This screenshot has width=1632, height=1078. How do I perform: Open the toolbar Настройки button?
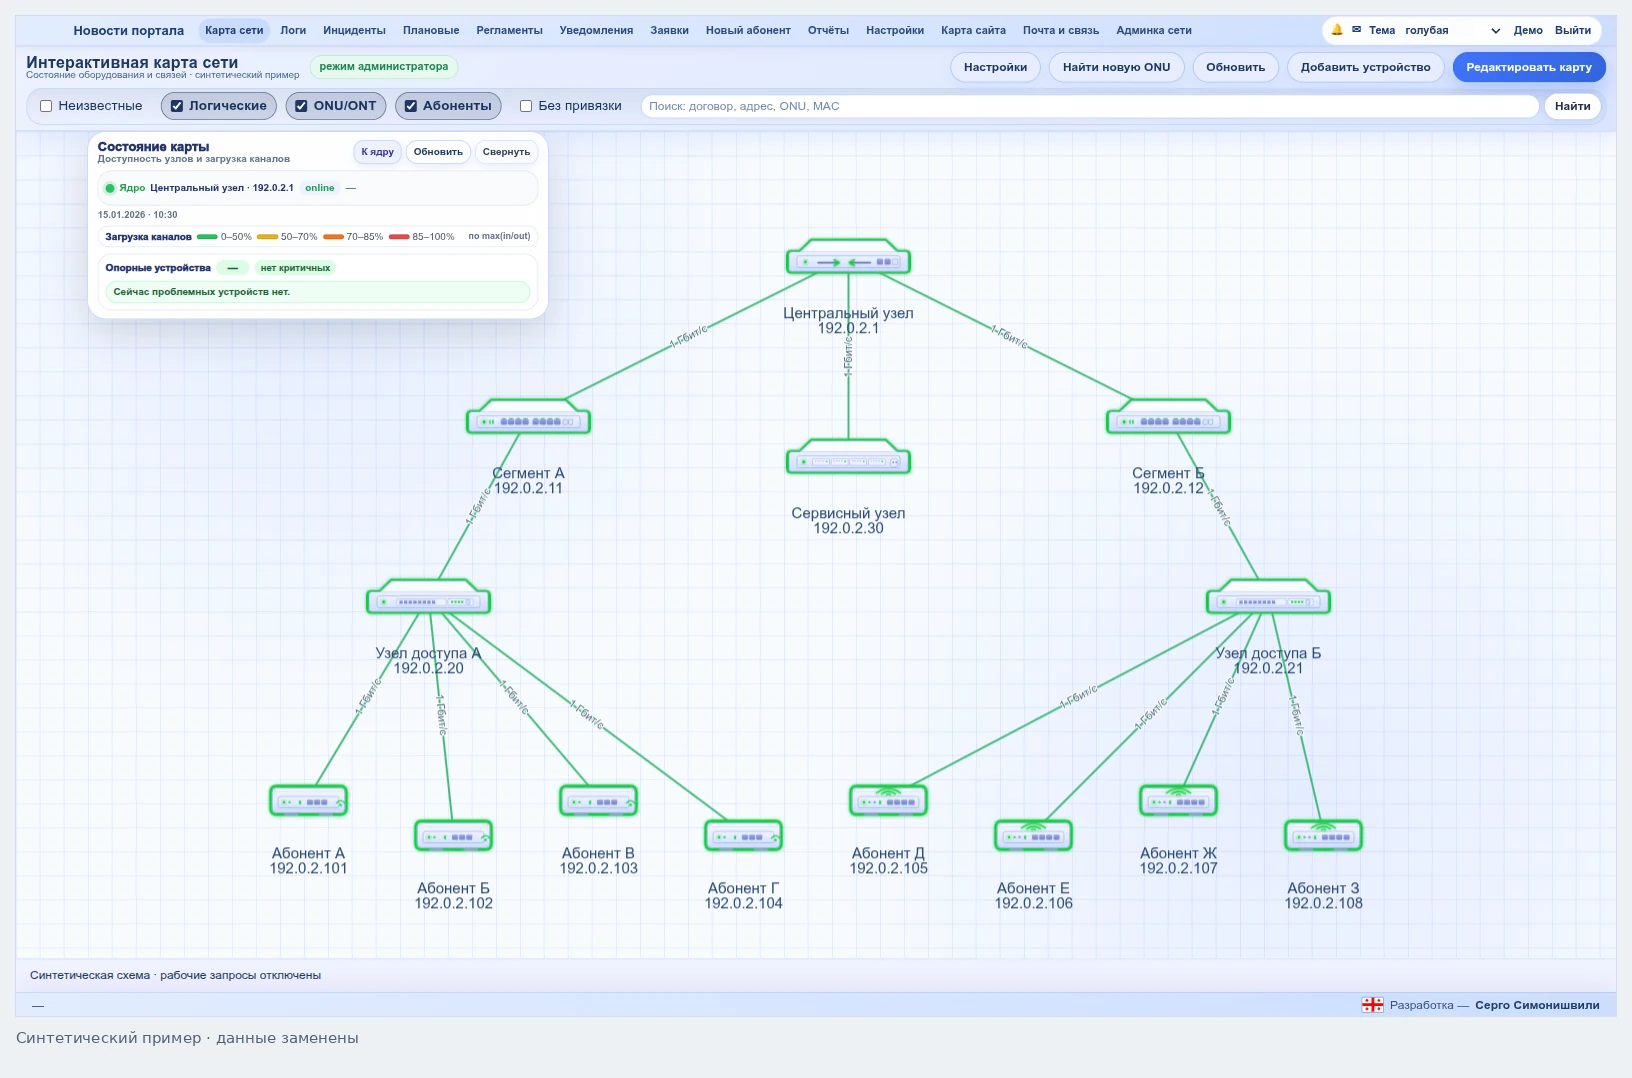(995, 67)
